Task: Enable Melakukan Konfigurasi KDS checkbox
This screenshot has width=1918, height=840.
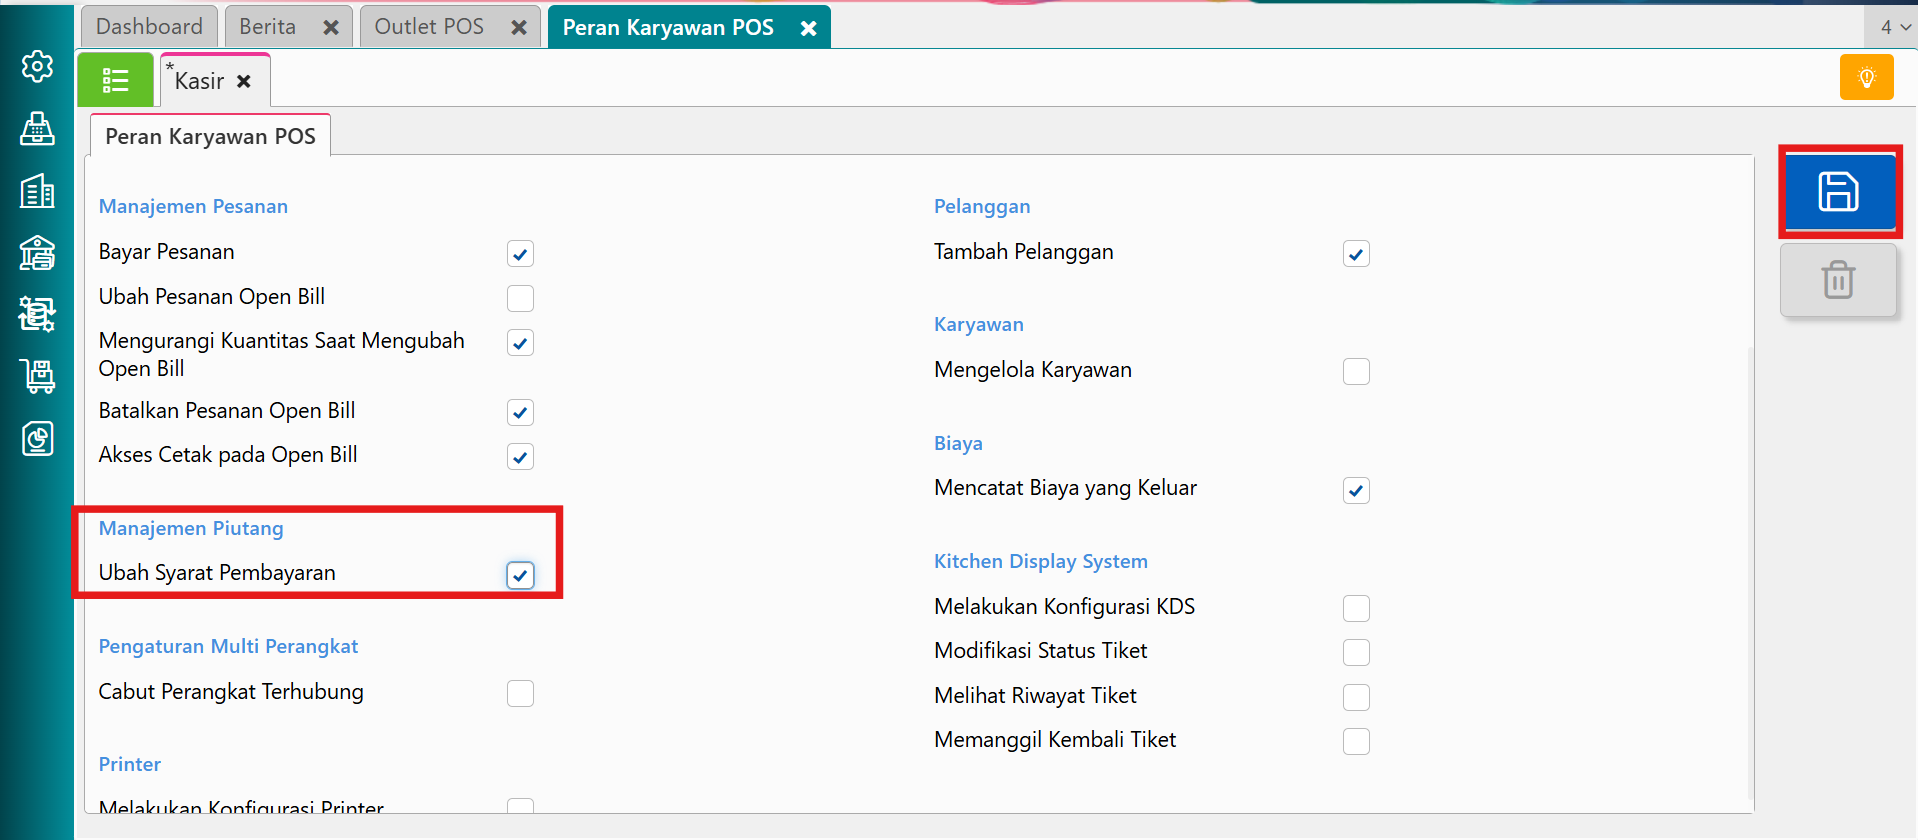Action: point(1356,608)
